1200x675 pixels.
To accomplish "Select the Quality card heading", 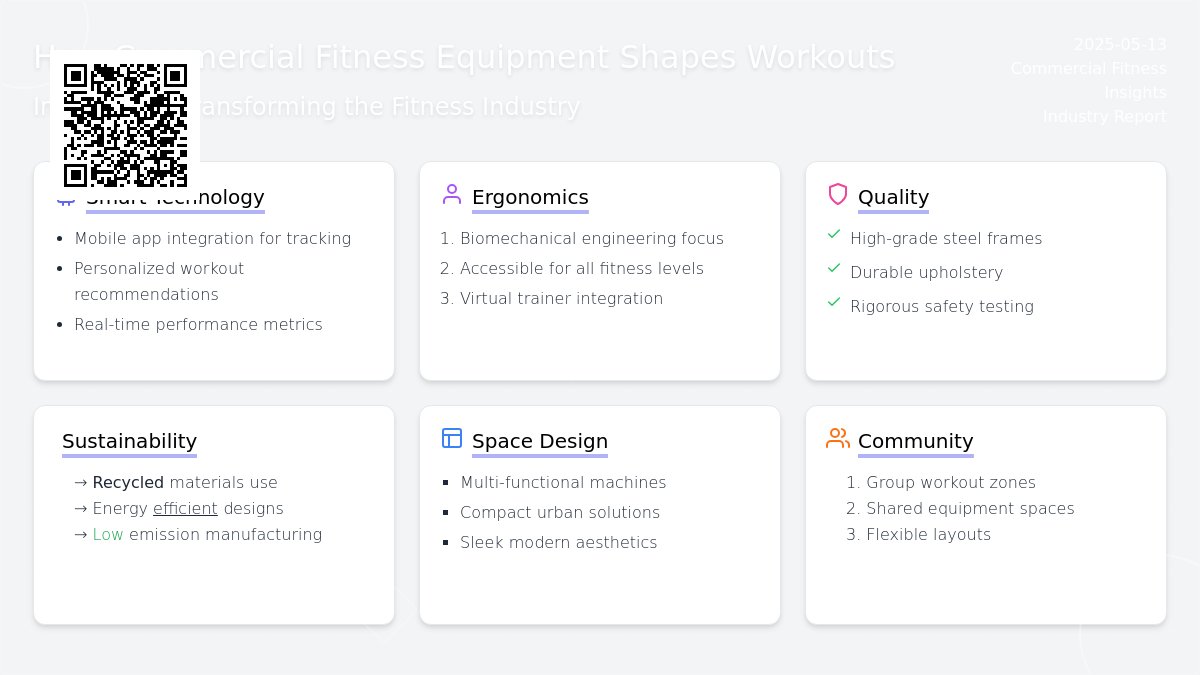I will 893,197.
